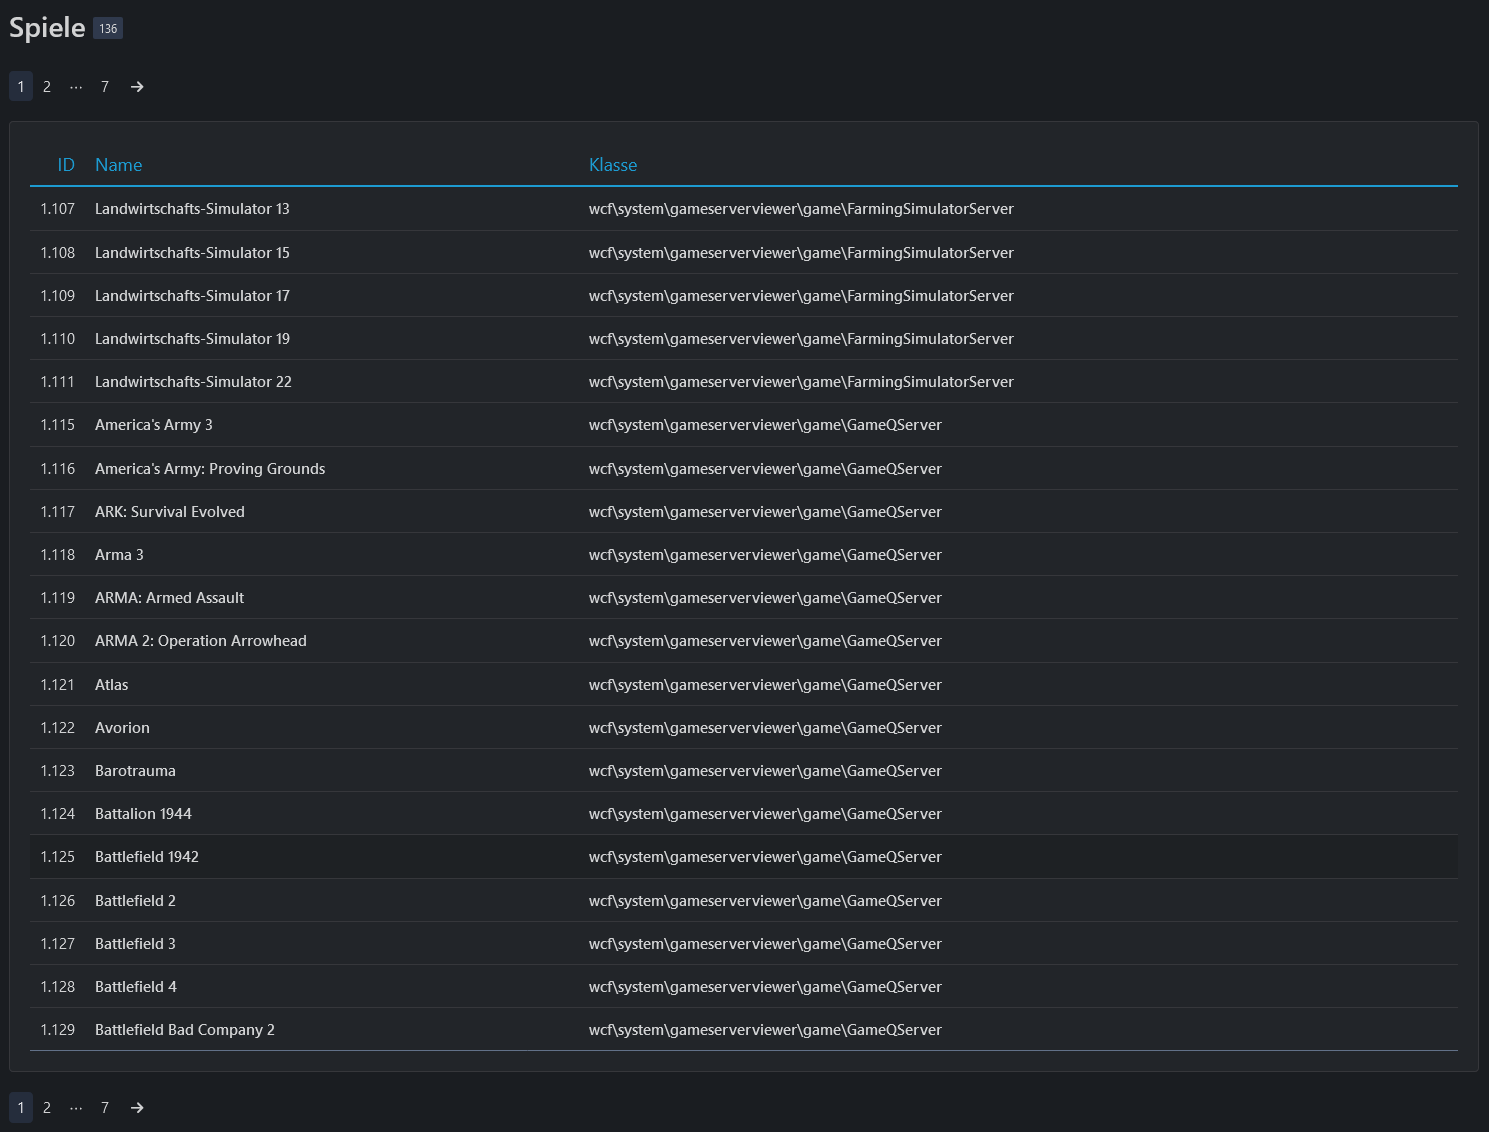This screenshot has height=1132, width=1489.
Task: Open the ARK: Survival Evolved entry
Action: 169,512
